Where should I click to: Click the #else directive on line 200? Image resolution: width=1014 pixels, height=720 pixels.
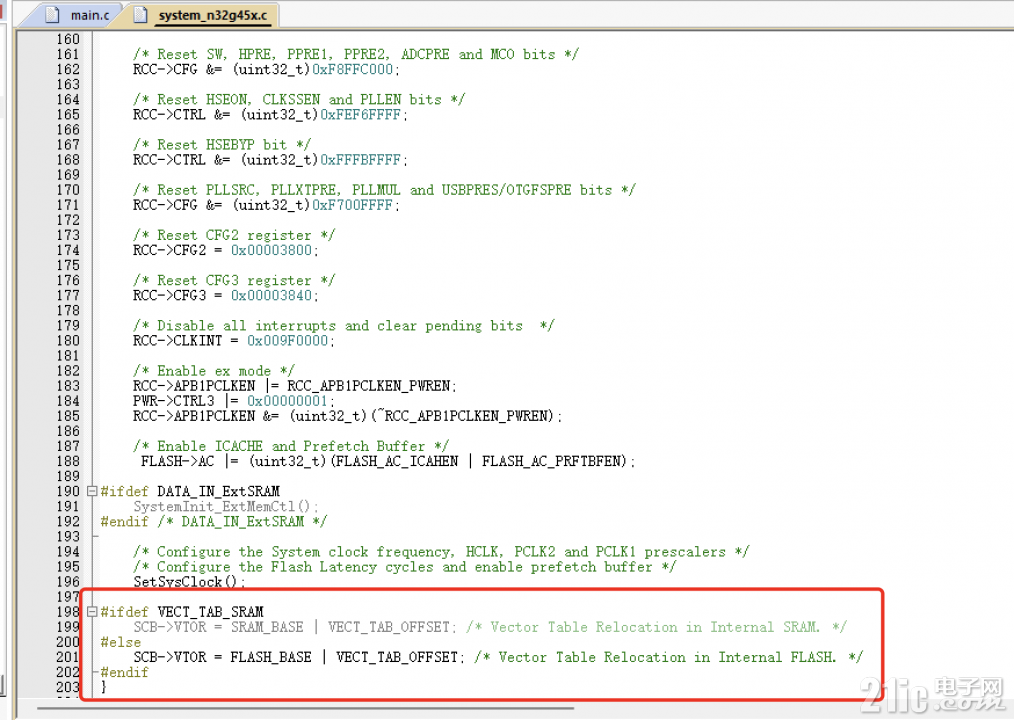121,642
